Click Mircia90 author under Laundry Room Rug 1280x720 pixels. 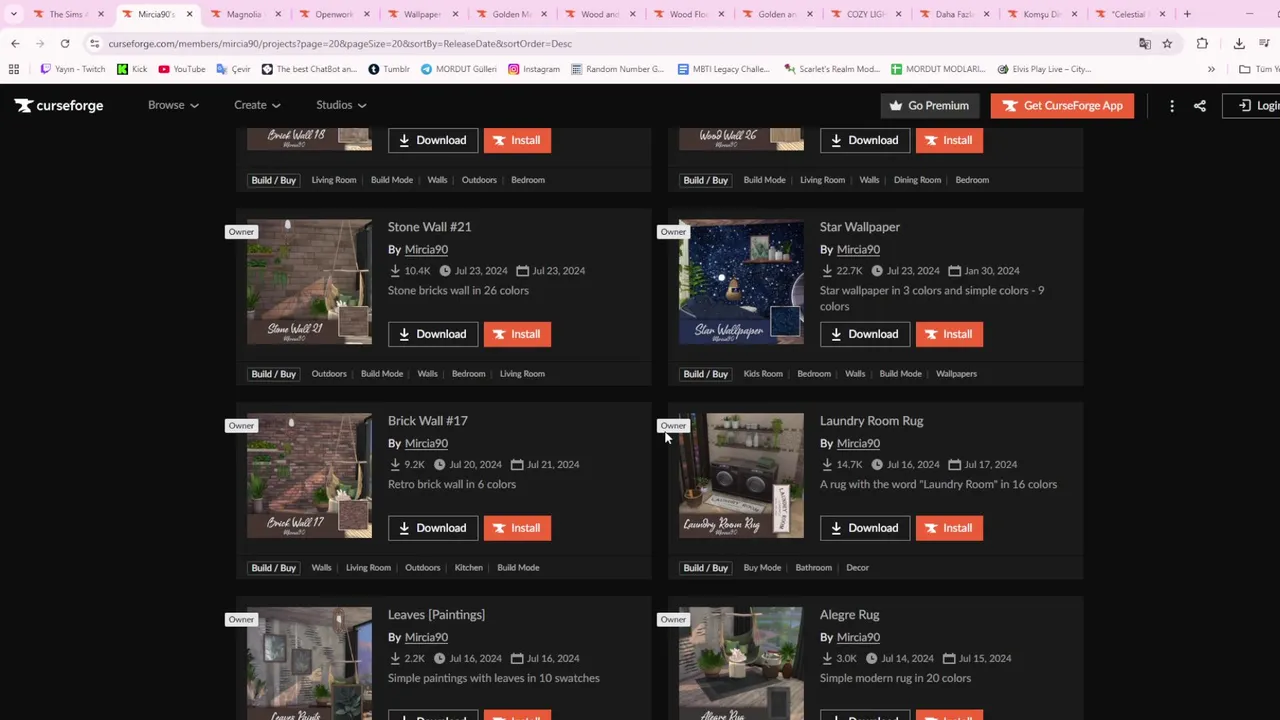858,443
